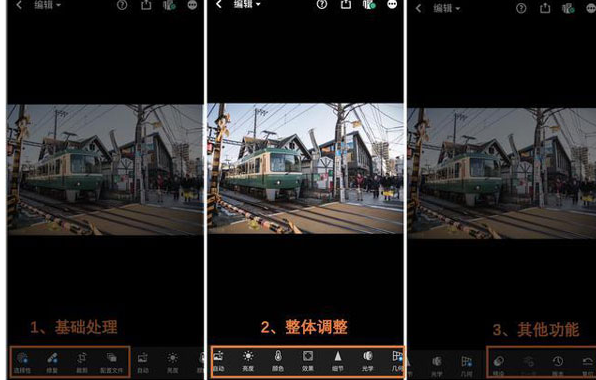Viewport: 596px width, 380px height.
Task: Check the cloud sync icon in the middle screen
Action: (x=369, y=5)
